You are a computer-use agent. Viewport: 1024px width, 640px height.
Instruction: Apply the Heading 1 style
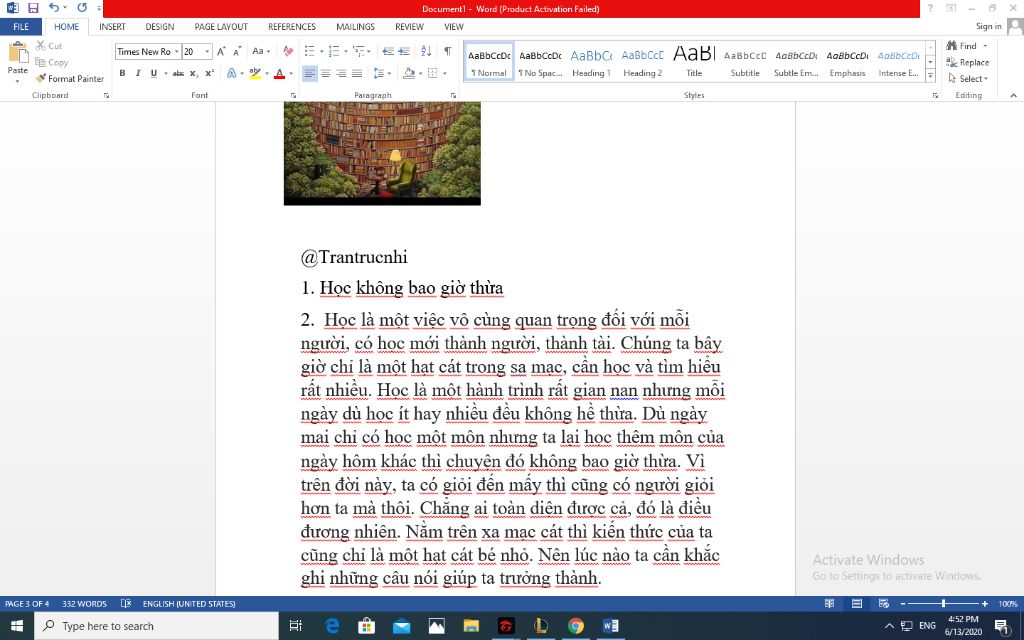pos(591,62)
